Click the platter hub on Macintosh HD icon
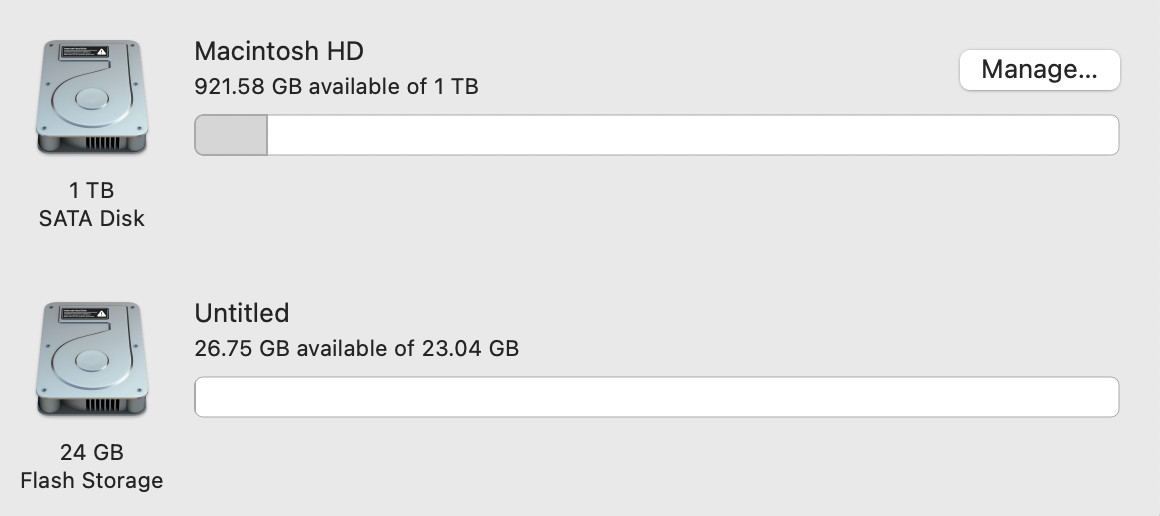1160x516 pixels. point(92,98)
